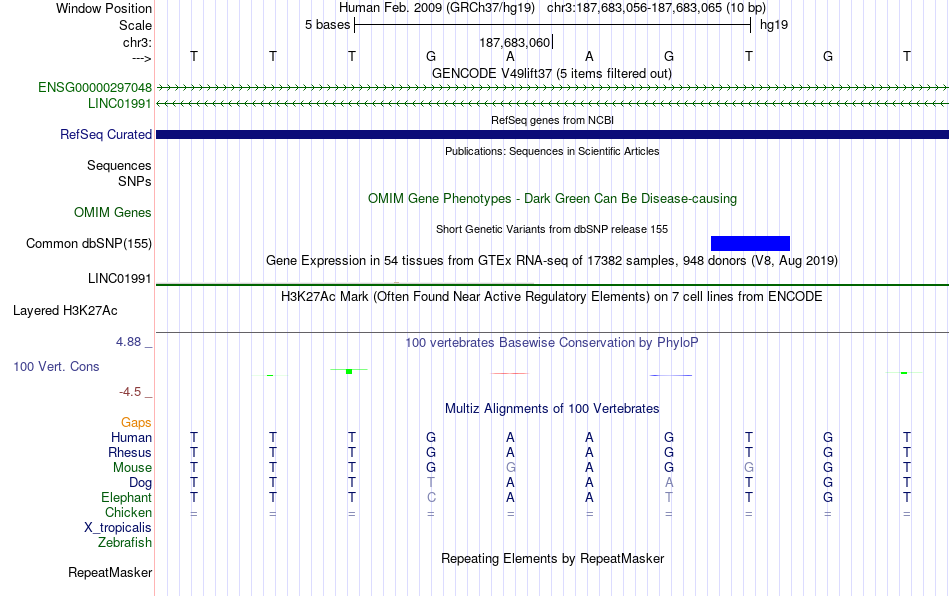Image resolution: width=950 pixels, height=596 pixels.
Task: Click LINC01991 label in the GTEx track
Action: 119,279
